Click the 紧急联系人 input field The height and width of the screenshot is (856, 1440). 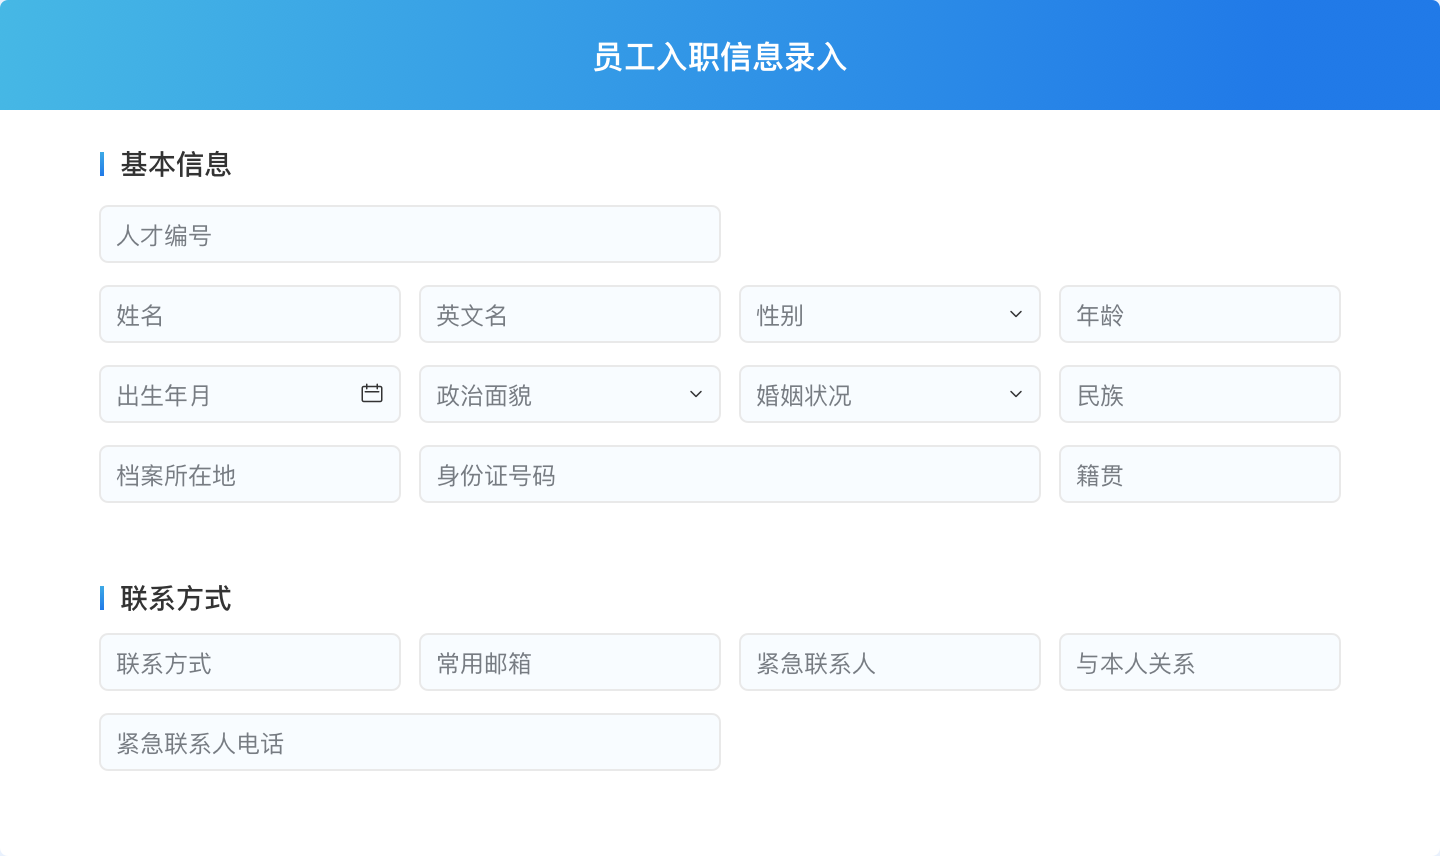click(889, 662)
